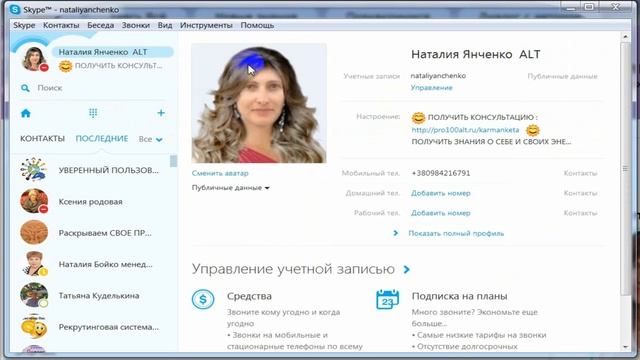Click Контакты visibility for Мобильный тел.
This screenshot has width=640, height=360.
click(x=580, y=173)
